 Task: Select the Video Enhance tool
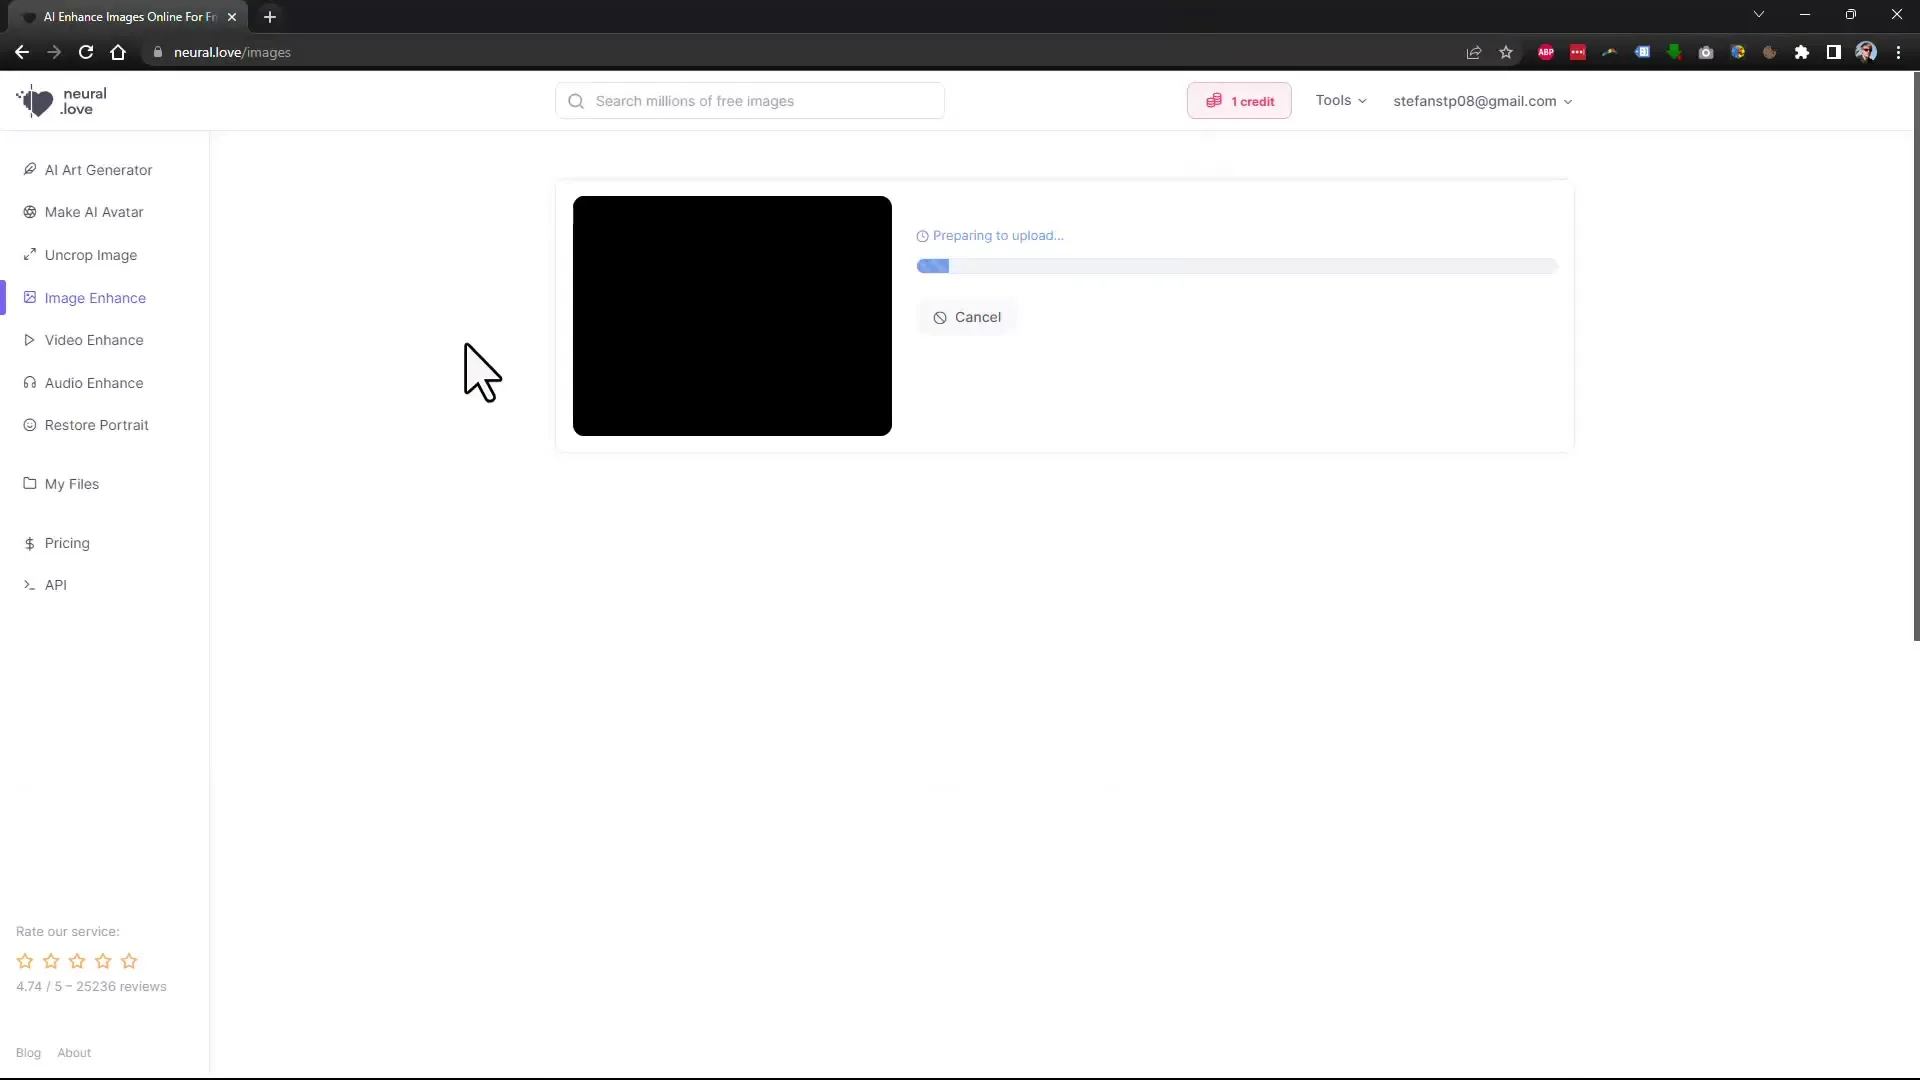pyautogui.click(x=94, y=339)
